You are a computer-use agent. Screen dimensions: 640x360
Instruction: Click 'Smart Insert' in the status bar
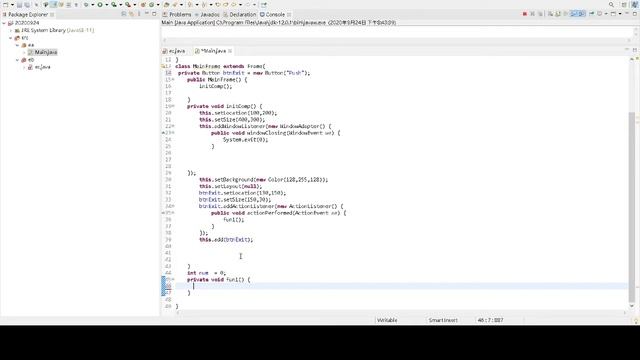click(443, 320)
